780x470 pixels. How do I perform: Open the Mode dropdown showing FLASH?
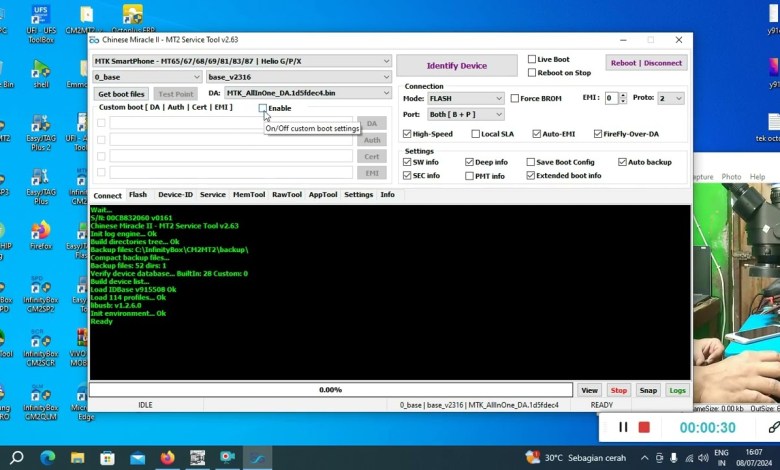pyautogui.click(x=466, y=98)
